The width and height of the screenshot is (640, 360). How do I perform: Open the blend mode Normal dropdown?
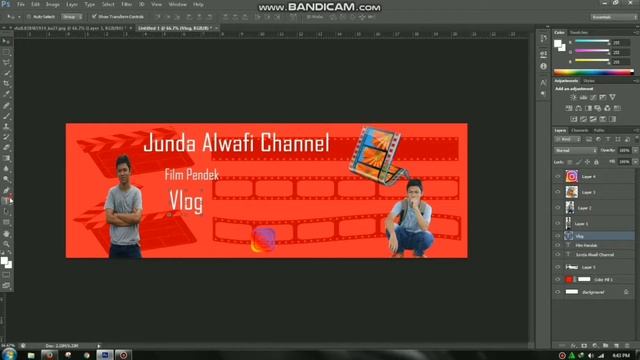[x=576, y=151]
